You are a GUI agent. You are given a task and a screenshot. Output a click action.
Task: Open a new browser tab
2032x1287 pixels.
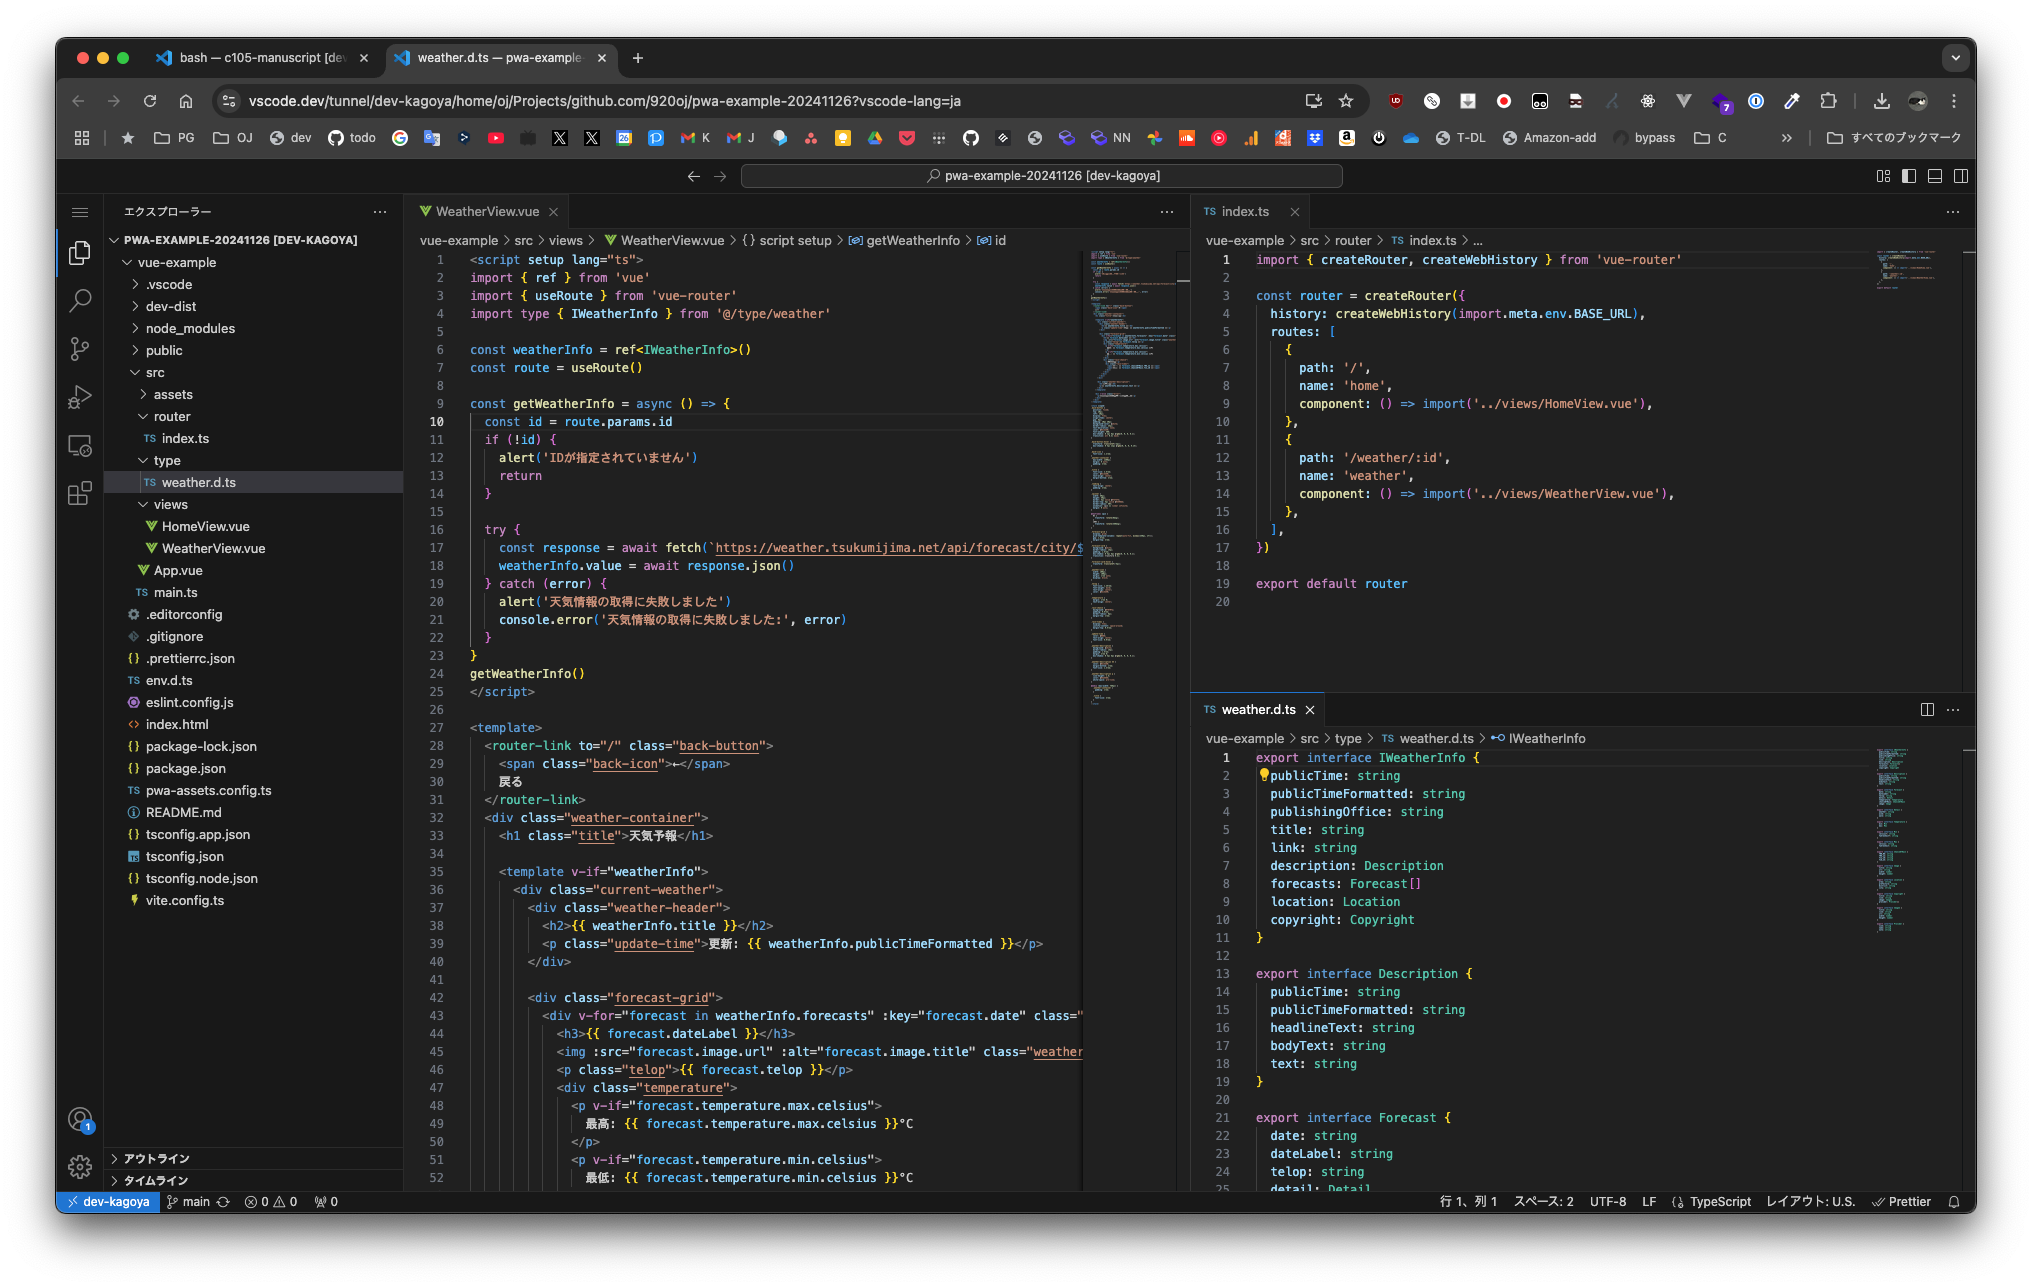[x=637, y=58]
